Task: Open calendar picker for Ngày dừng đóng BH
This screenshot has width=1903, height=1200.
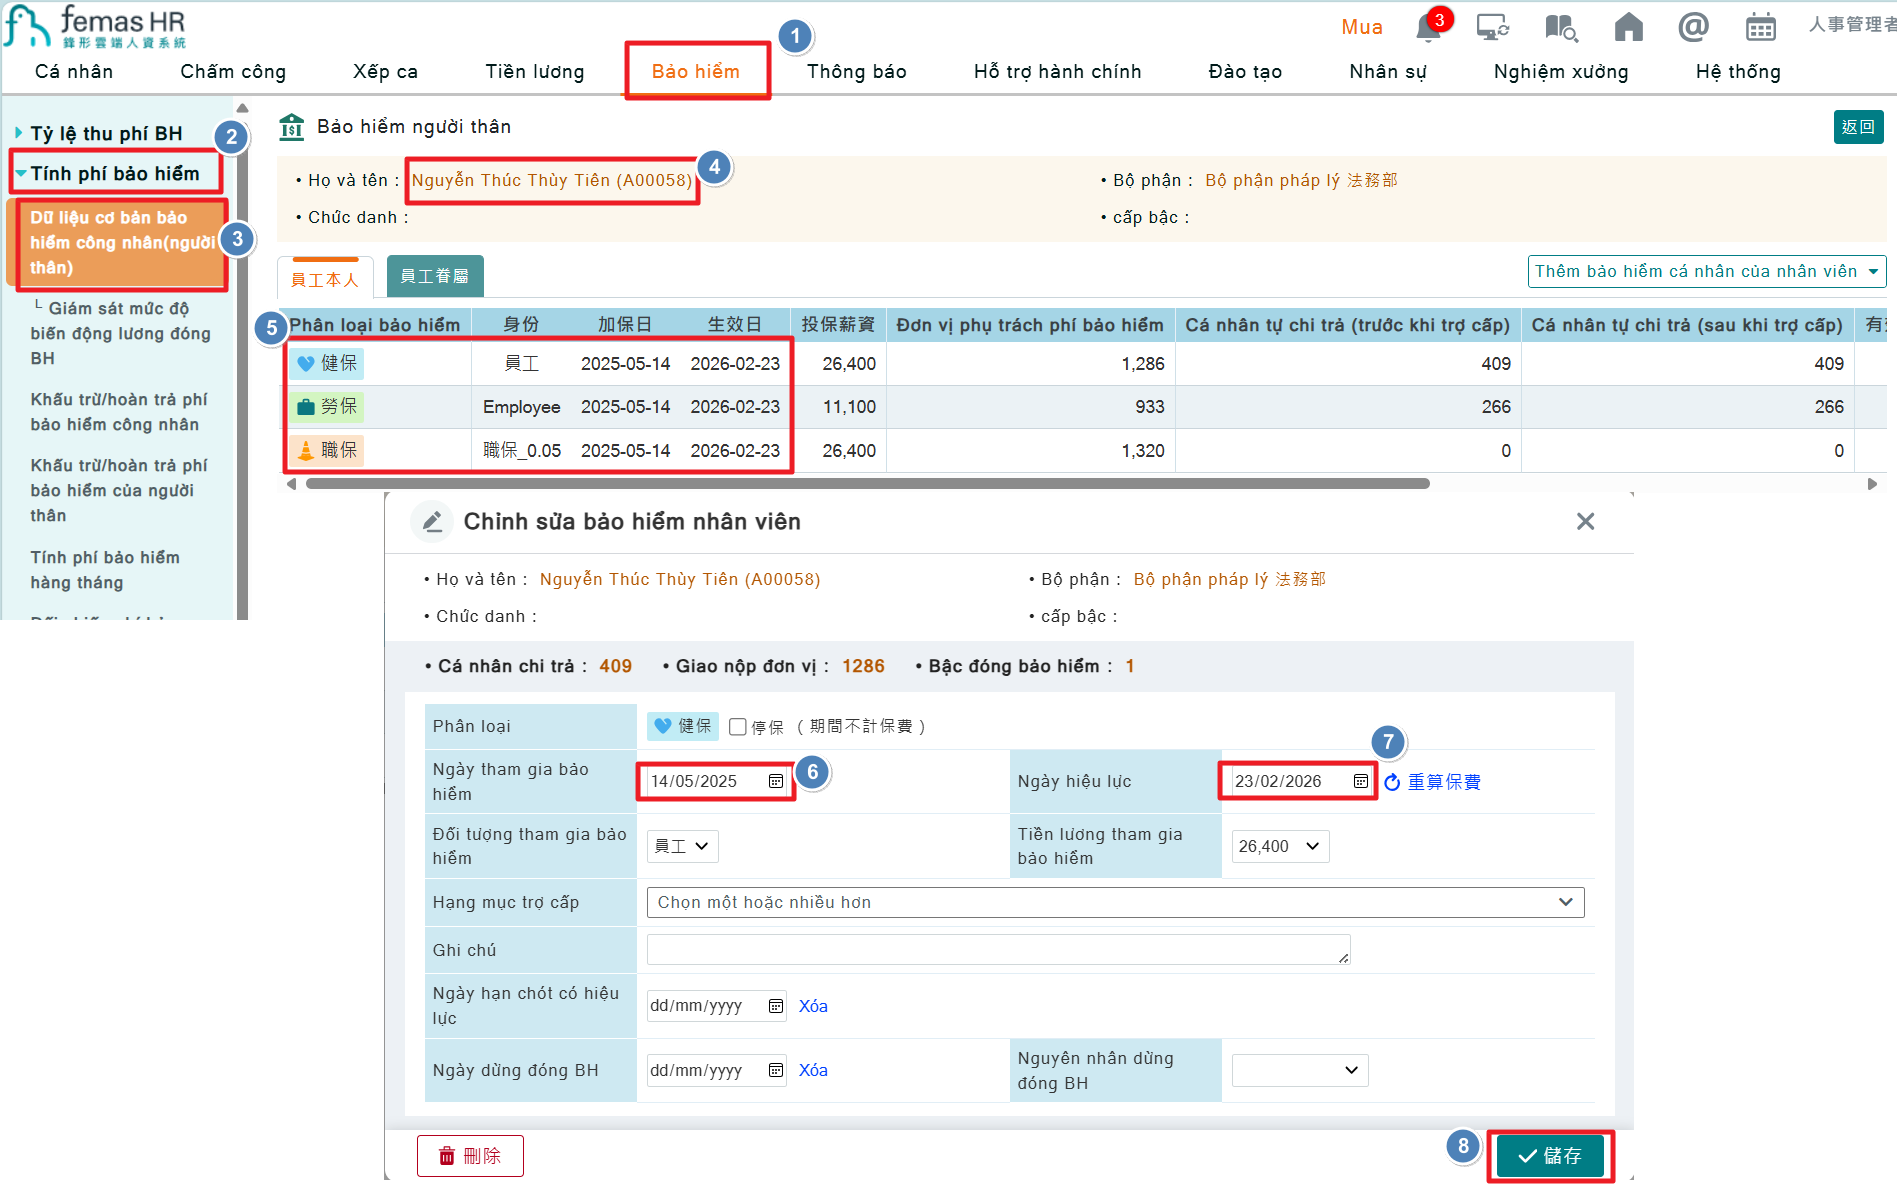Action: pos(776,1070)
